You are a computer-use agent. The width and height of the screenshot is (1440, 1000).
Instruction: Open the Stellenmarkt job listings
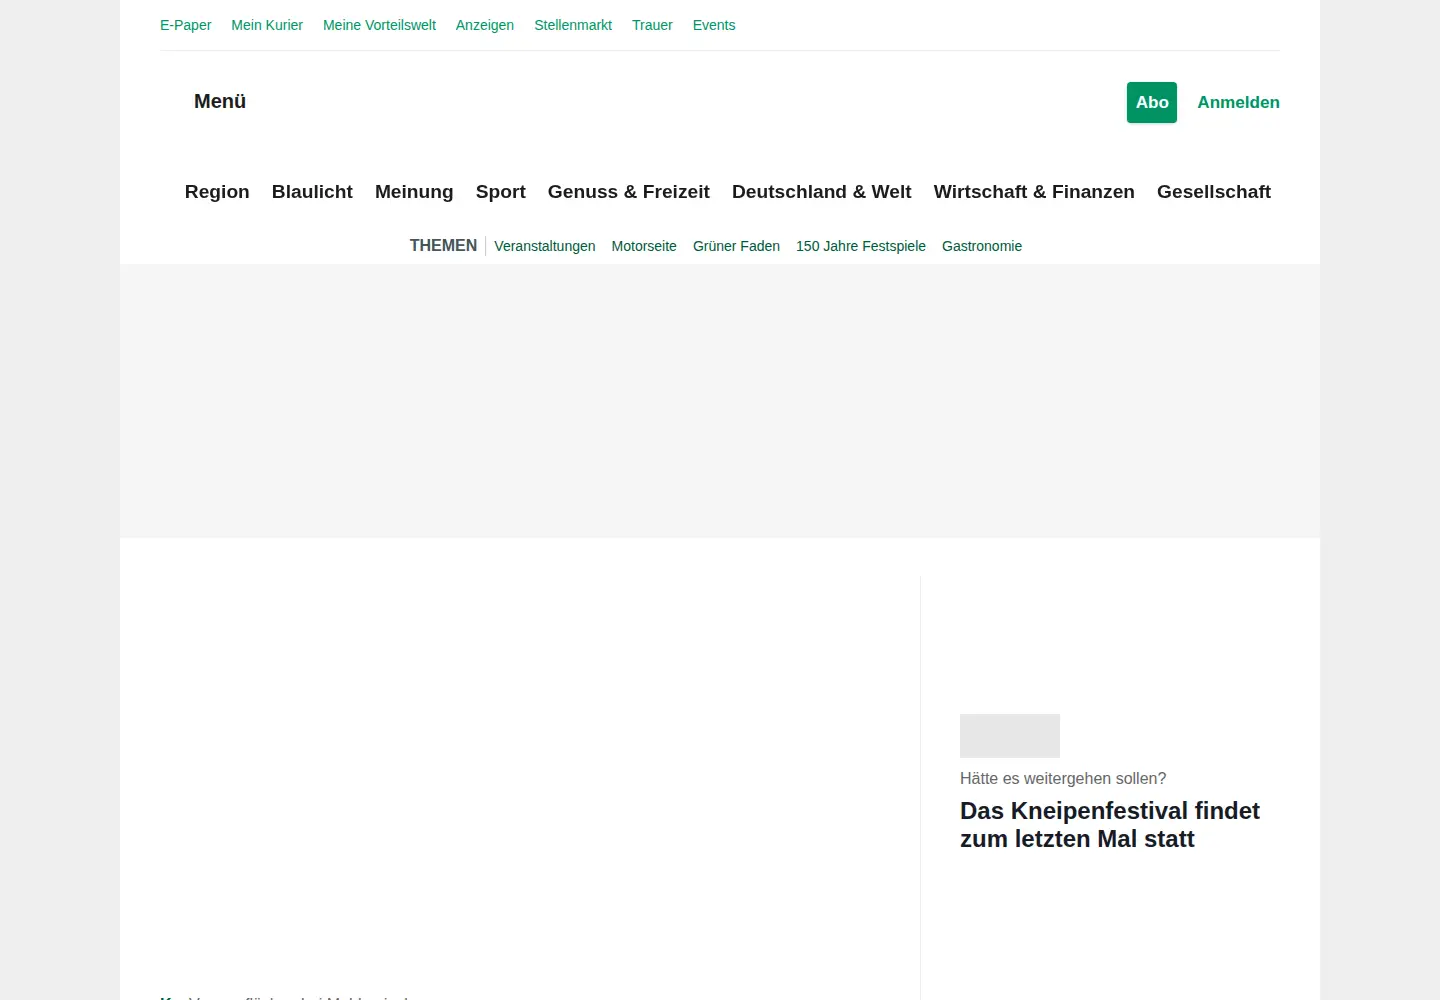point(573,25)
